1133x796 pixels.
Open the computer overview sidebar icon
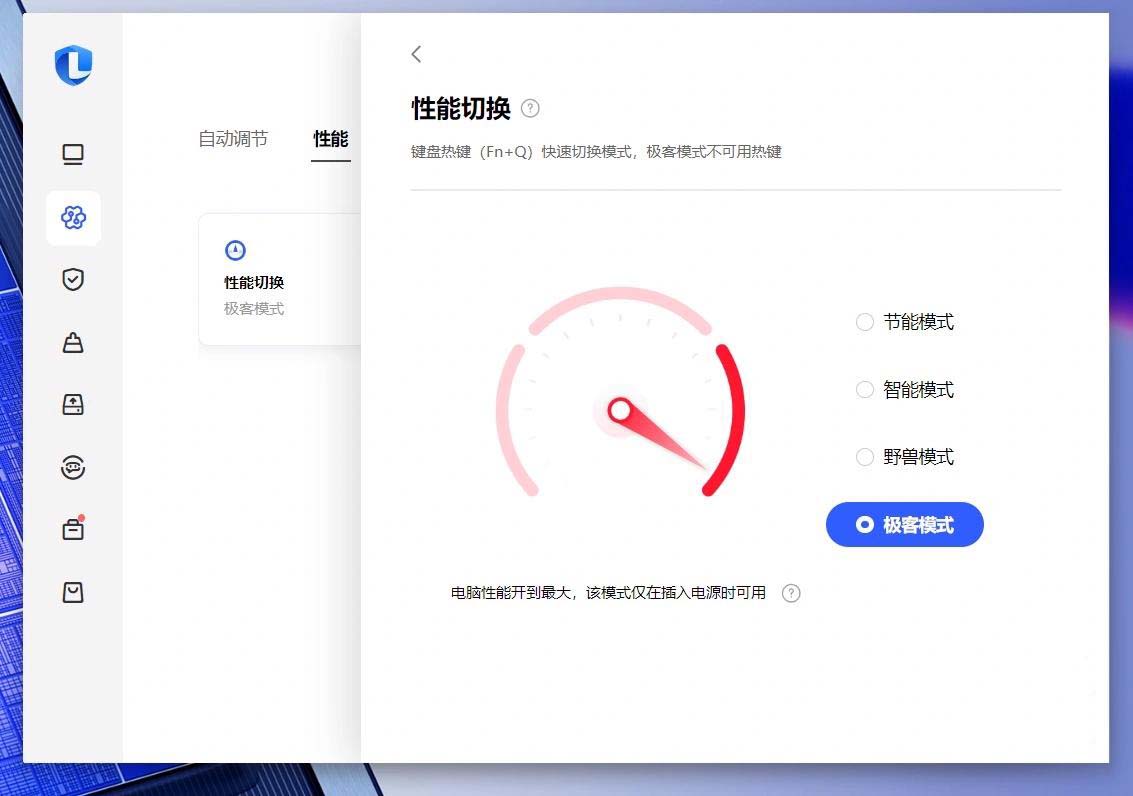[73, 155]
